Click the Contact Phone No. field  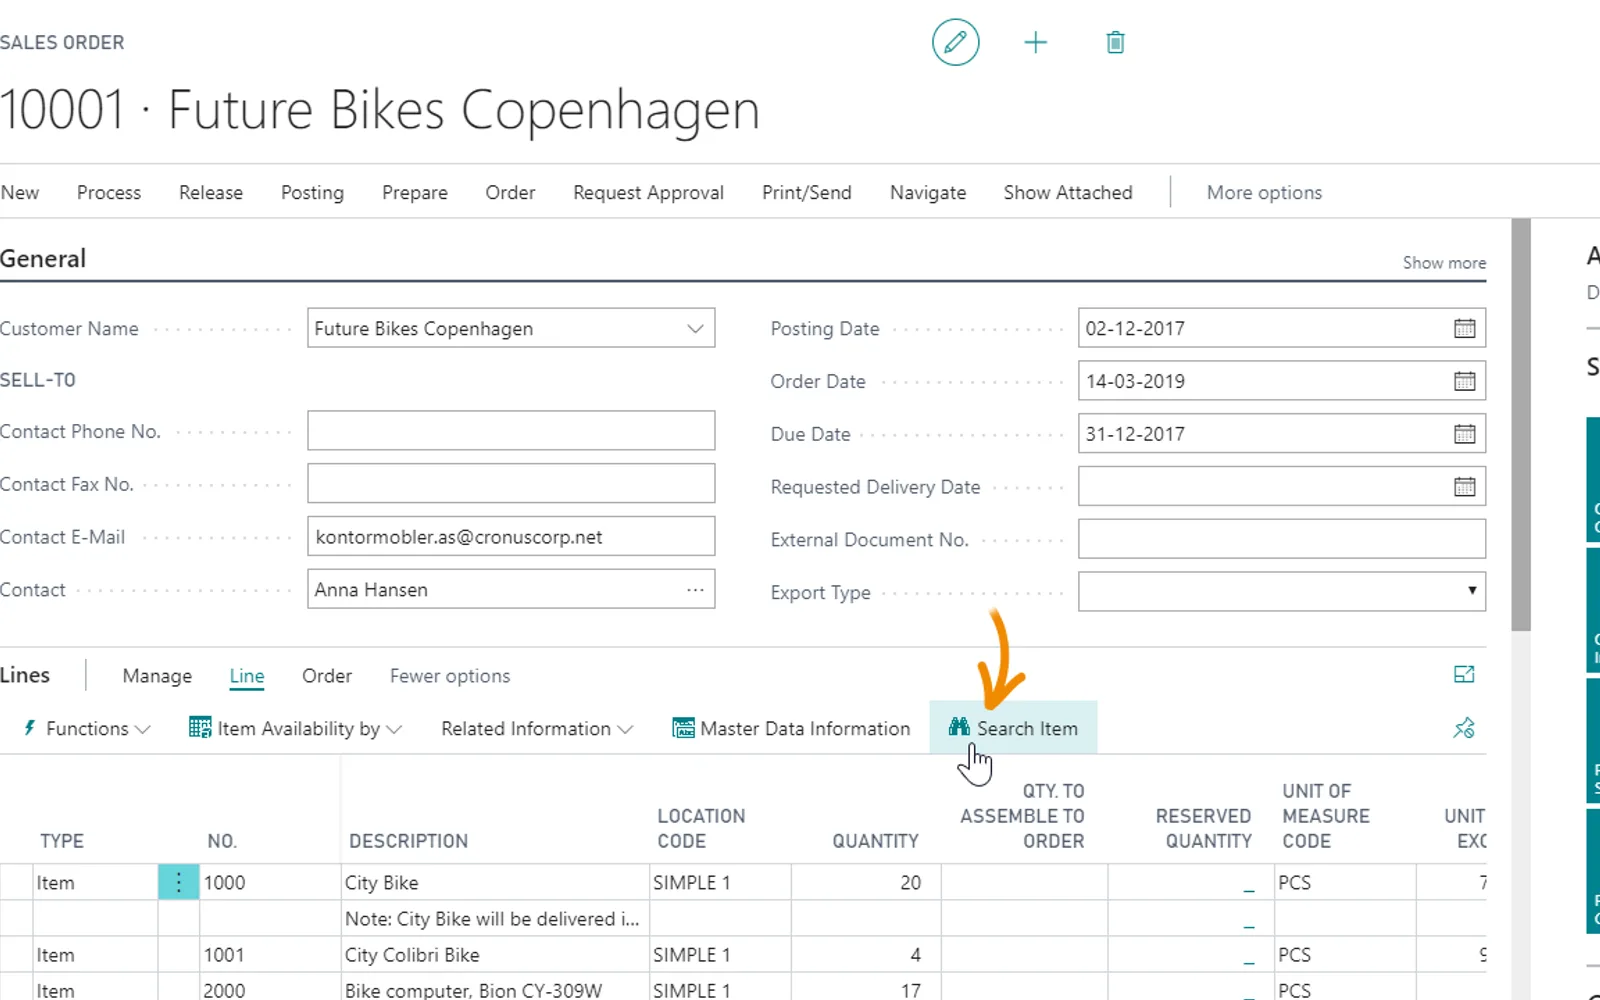coord(511,431)
